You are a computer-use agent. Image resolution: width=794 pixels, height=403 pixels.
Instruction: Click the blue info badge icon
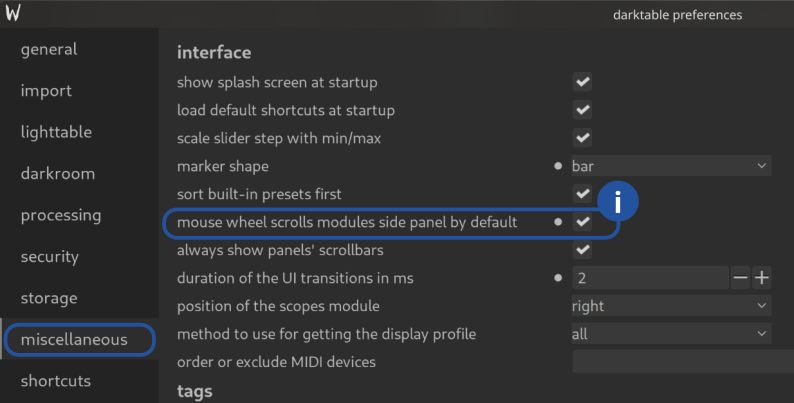tap(618, 203)
